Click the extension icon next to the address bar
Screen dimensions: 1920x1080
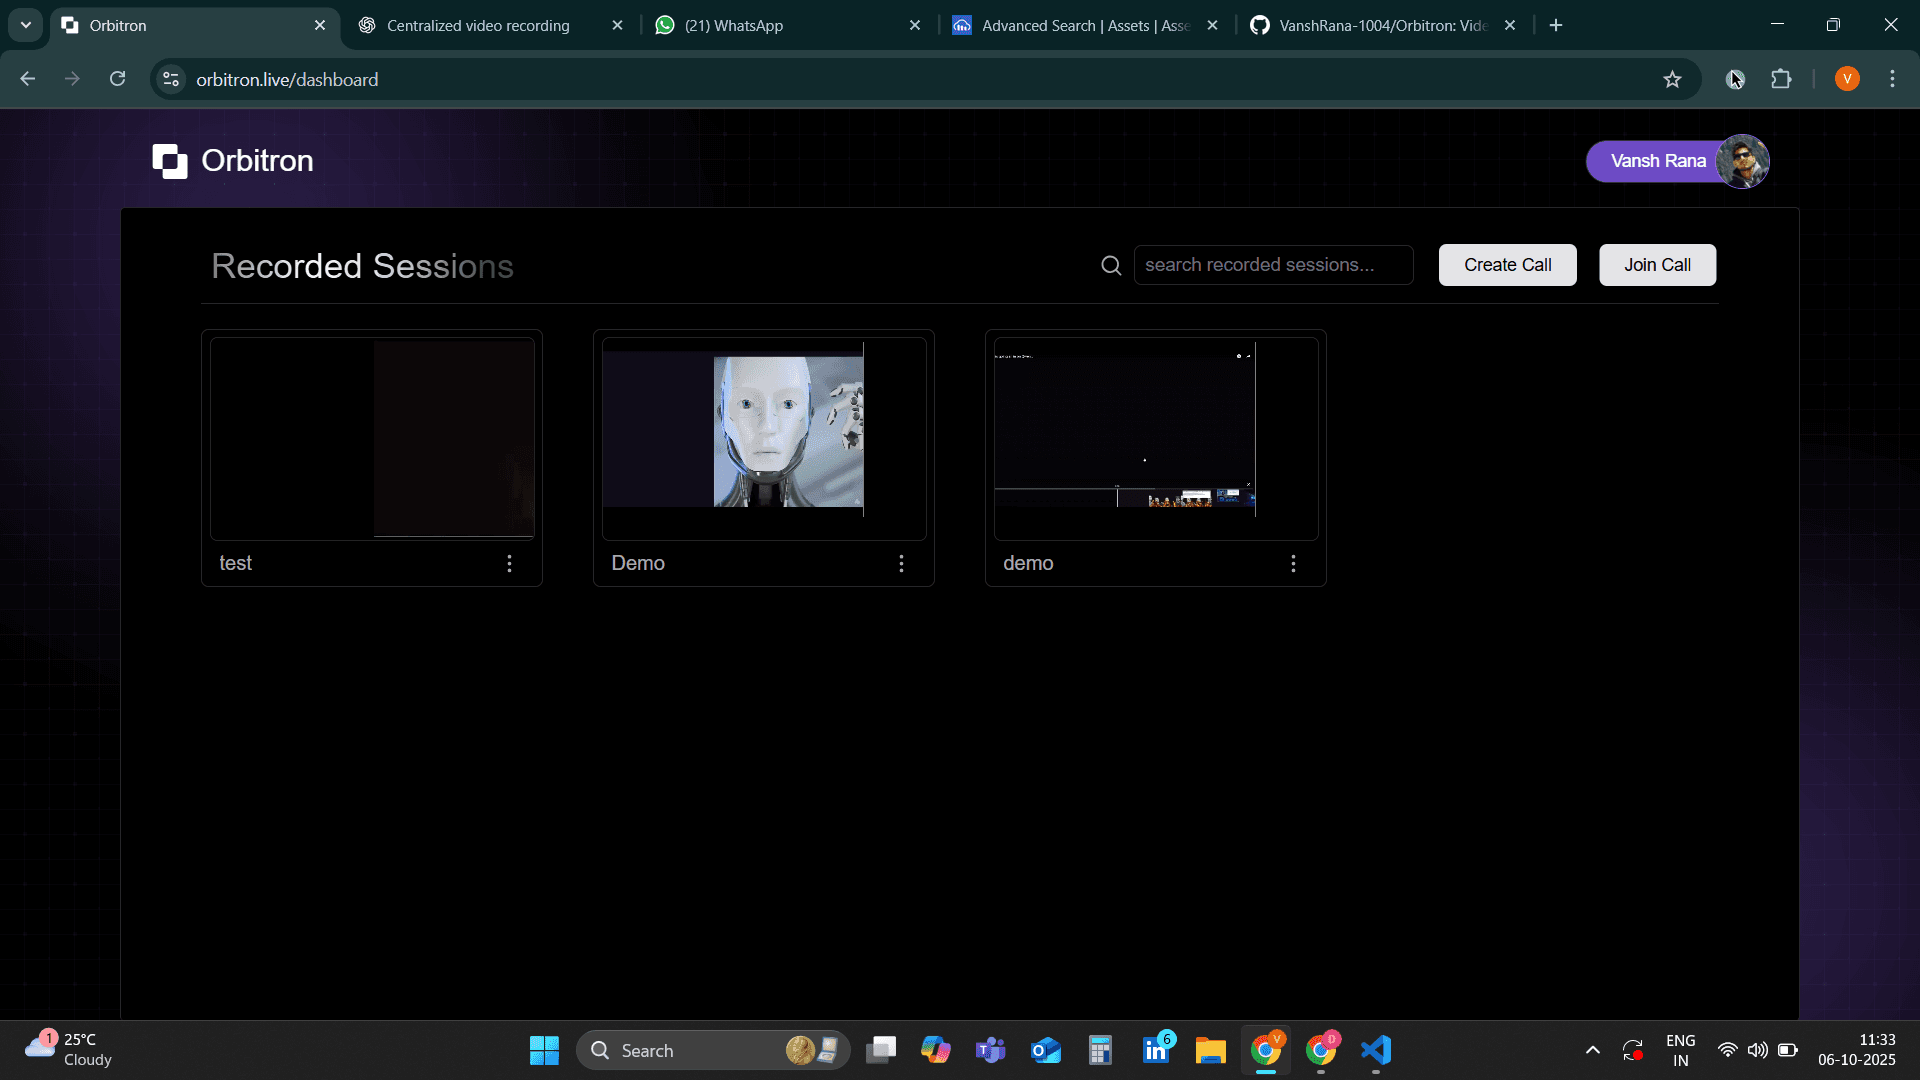[1737, 79]
